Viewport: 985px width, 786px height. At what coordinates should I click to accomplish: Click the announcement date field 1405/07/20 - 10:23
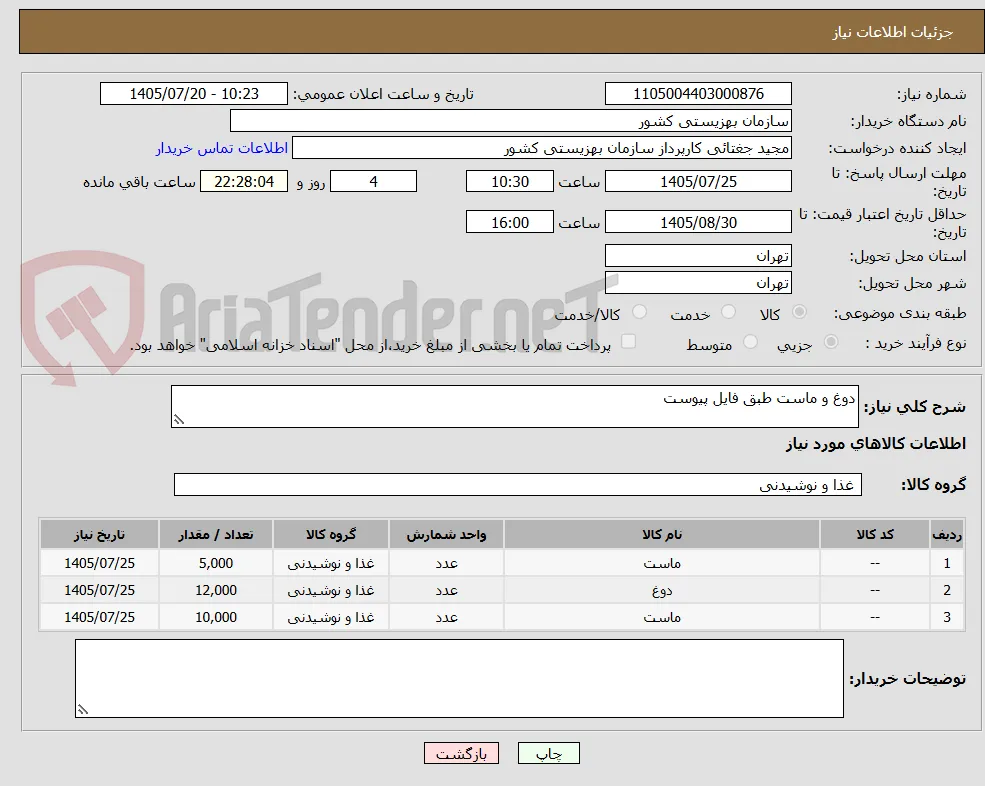(x=193, y=94)
